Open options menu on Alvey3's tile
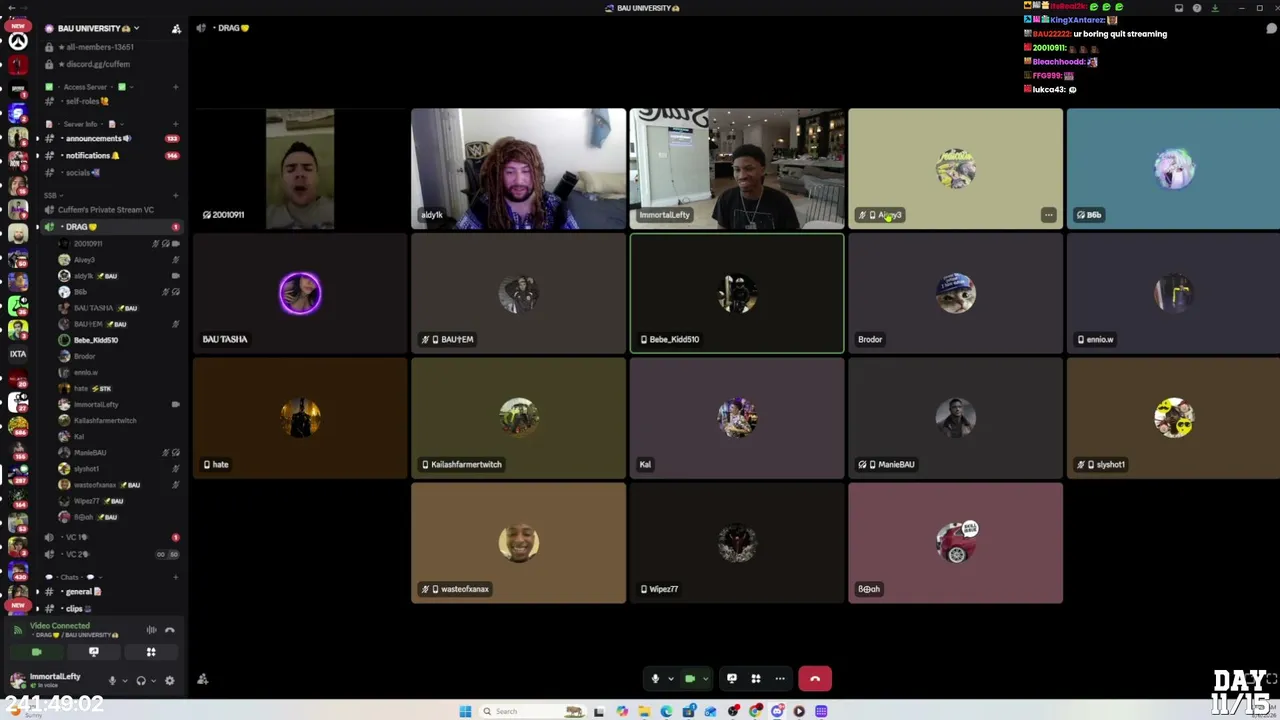Screen dimensions: 1280x720 coord(1048,215)
